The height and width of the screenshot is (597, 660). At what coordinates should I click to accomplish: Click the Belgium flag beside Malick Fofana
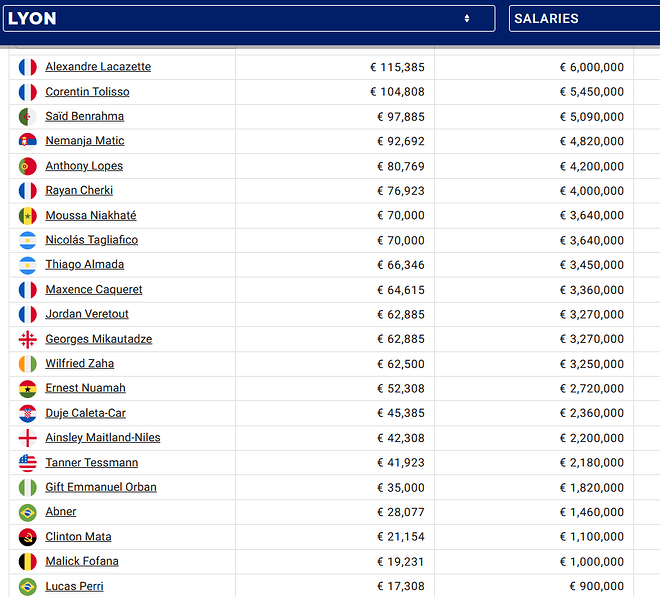[28, 562]
